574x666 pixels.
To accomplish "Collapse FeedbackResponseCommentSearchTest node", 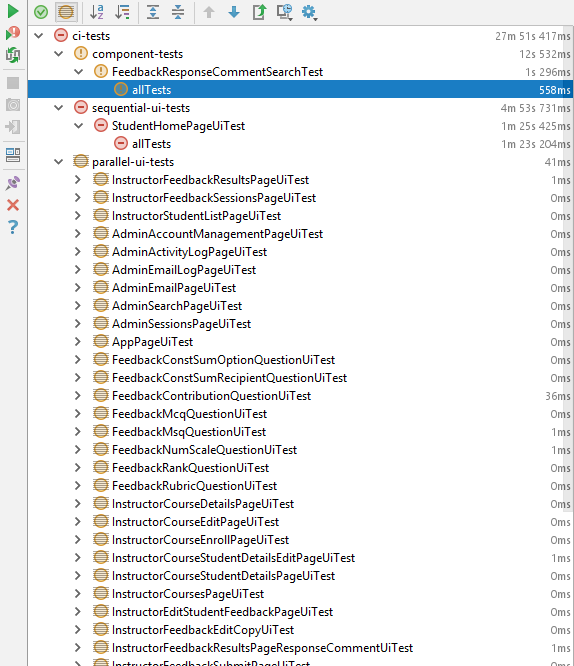I will point(79,72).
